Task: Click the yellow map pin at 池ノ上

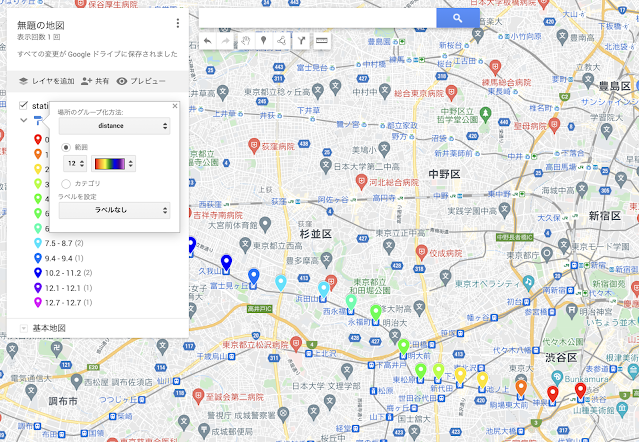Action: 482,380
